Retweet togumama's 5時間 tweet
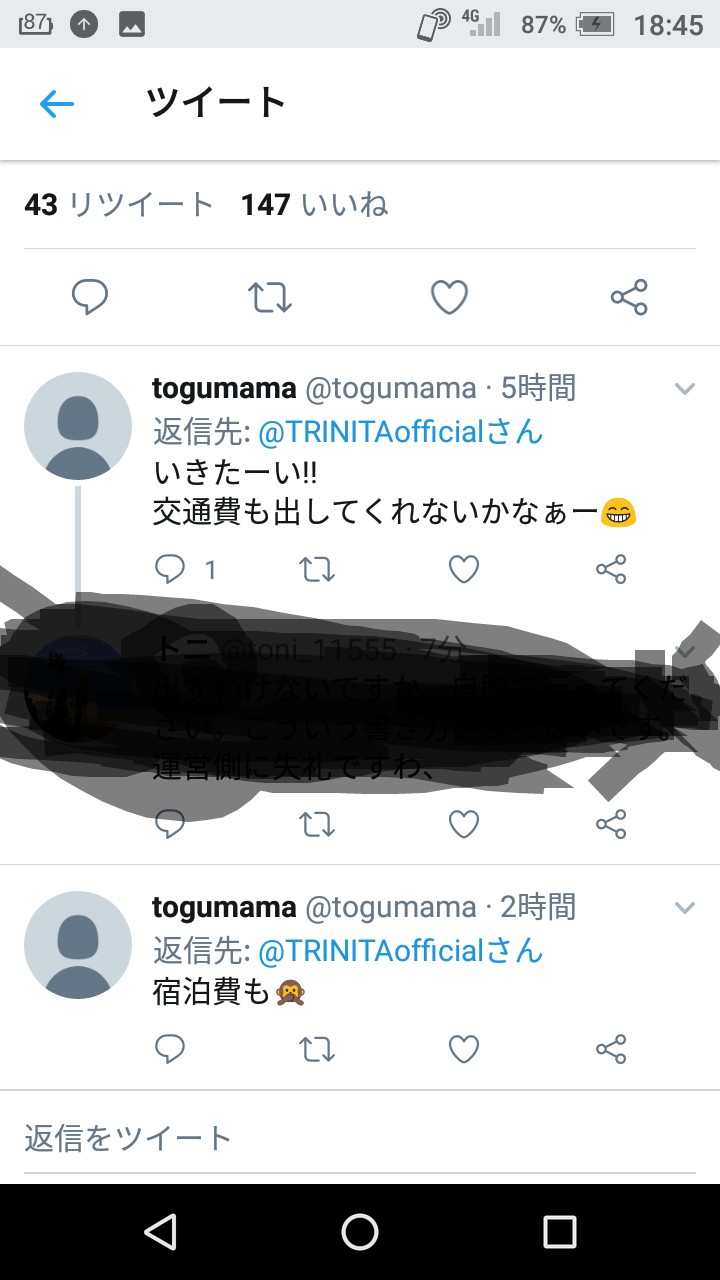Screen dimensions: 720x1280 pos(317,569)
